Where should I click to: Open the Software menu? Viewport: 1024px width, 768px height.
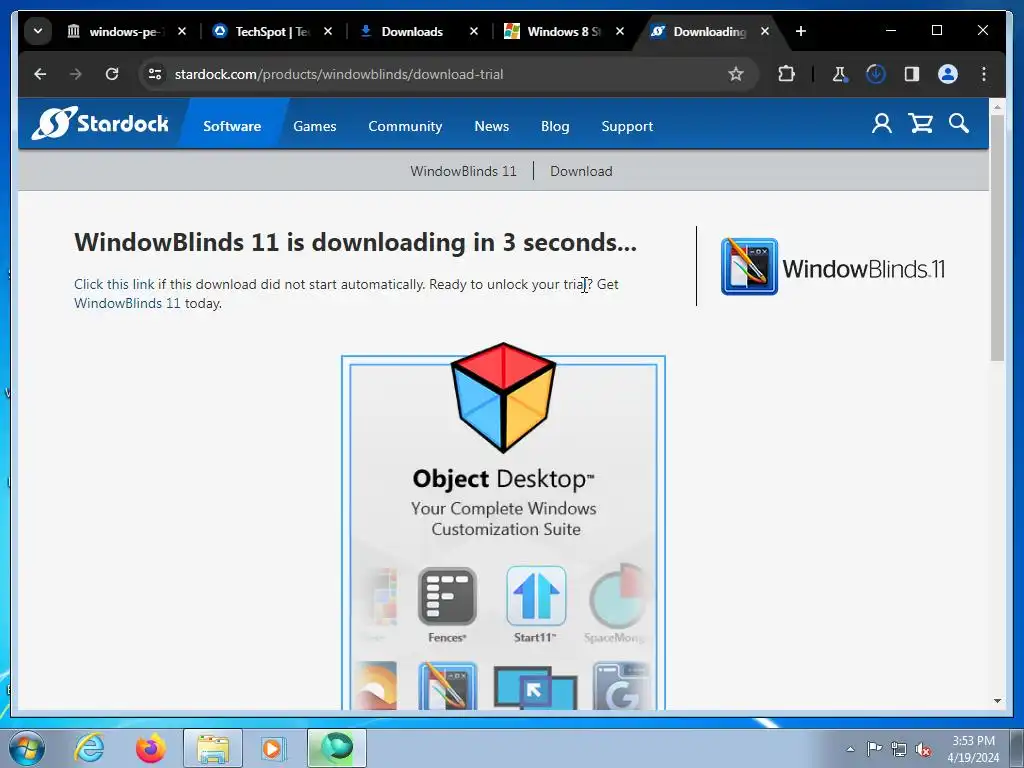point(232,126)
